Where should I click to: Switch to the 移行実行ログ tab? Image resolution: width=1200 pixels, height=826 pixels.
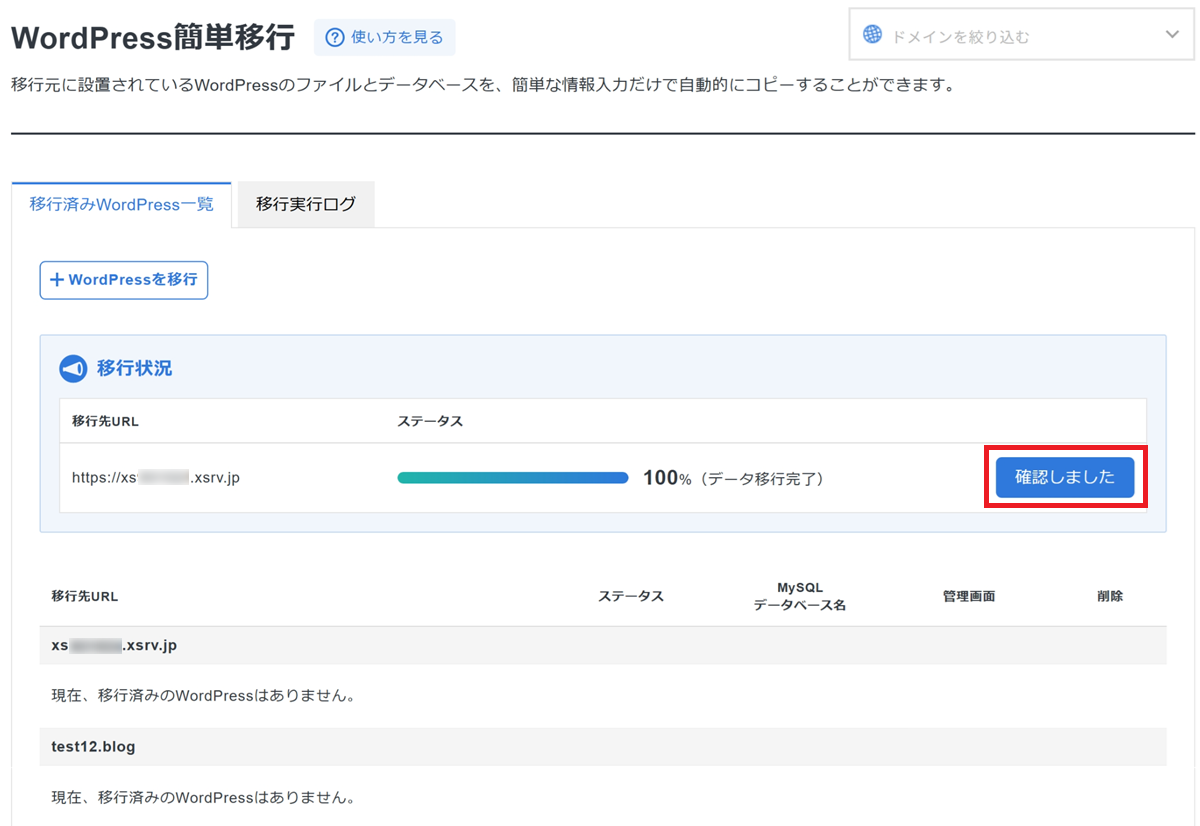(305, 204)
